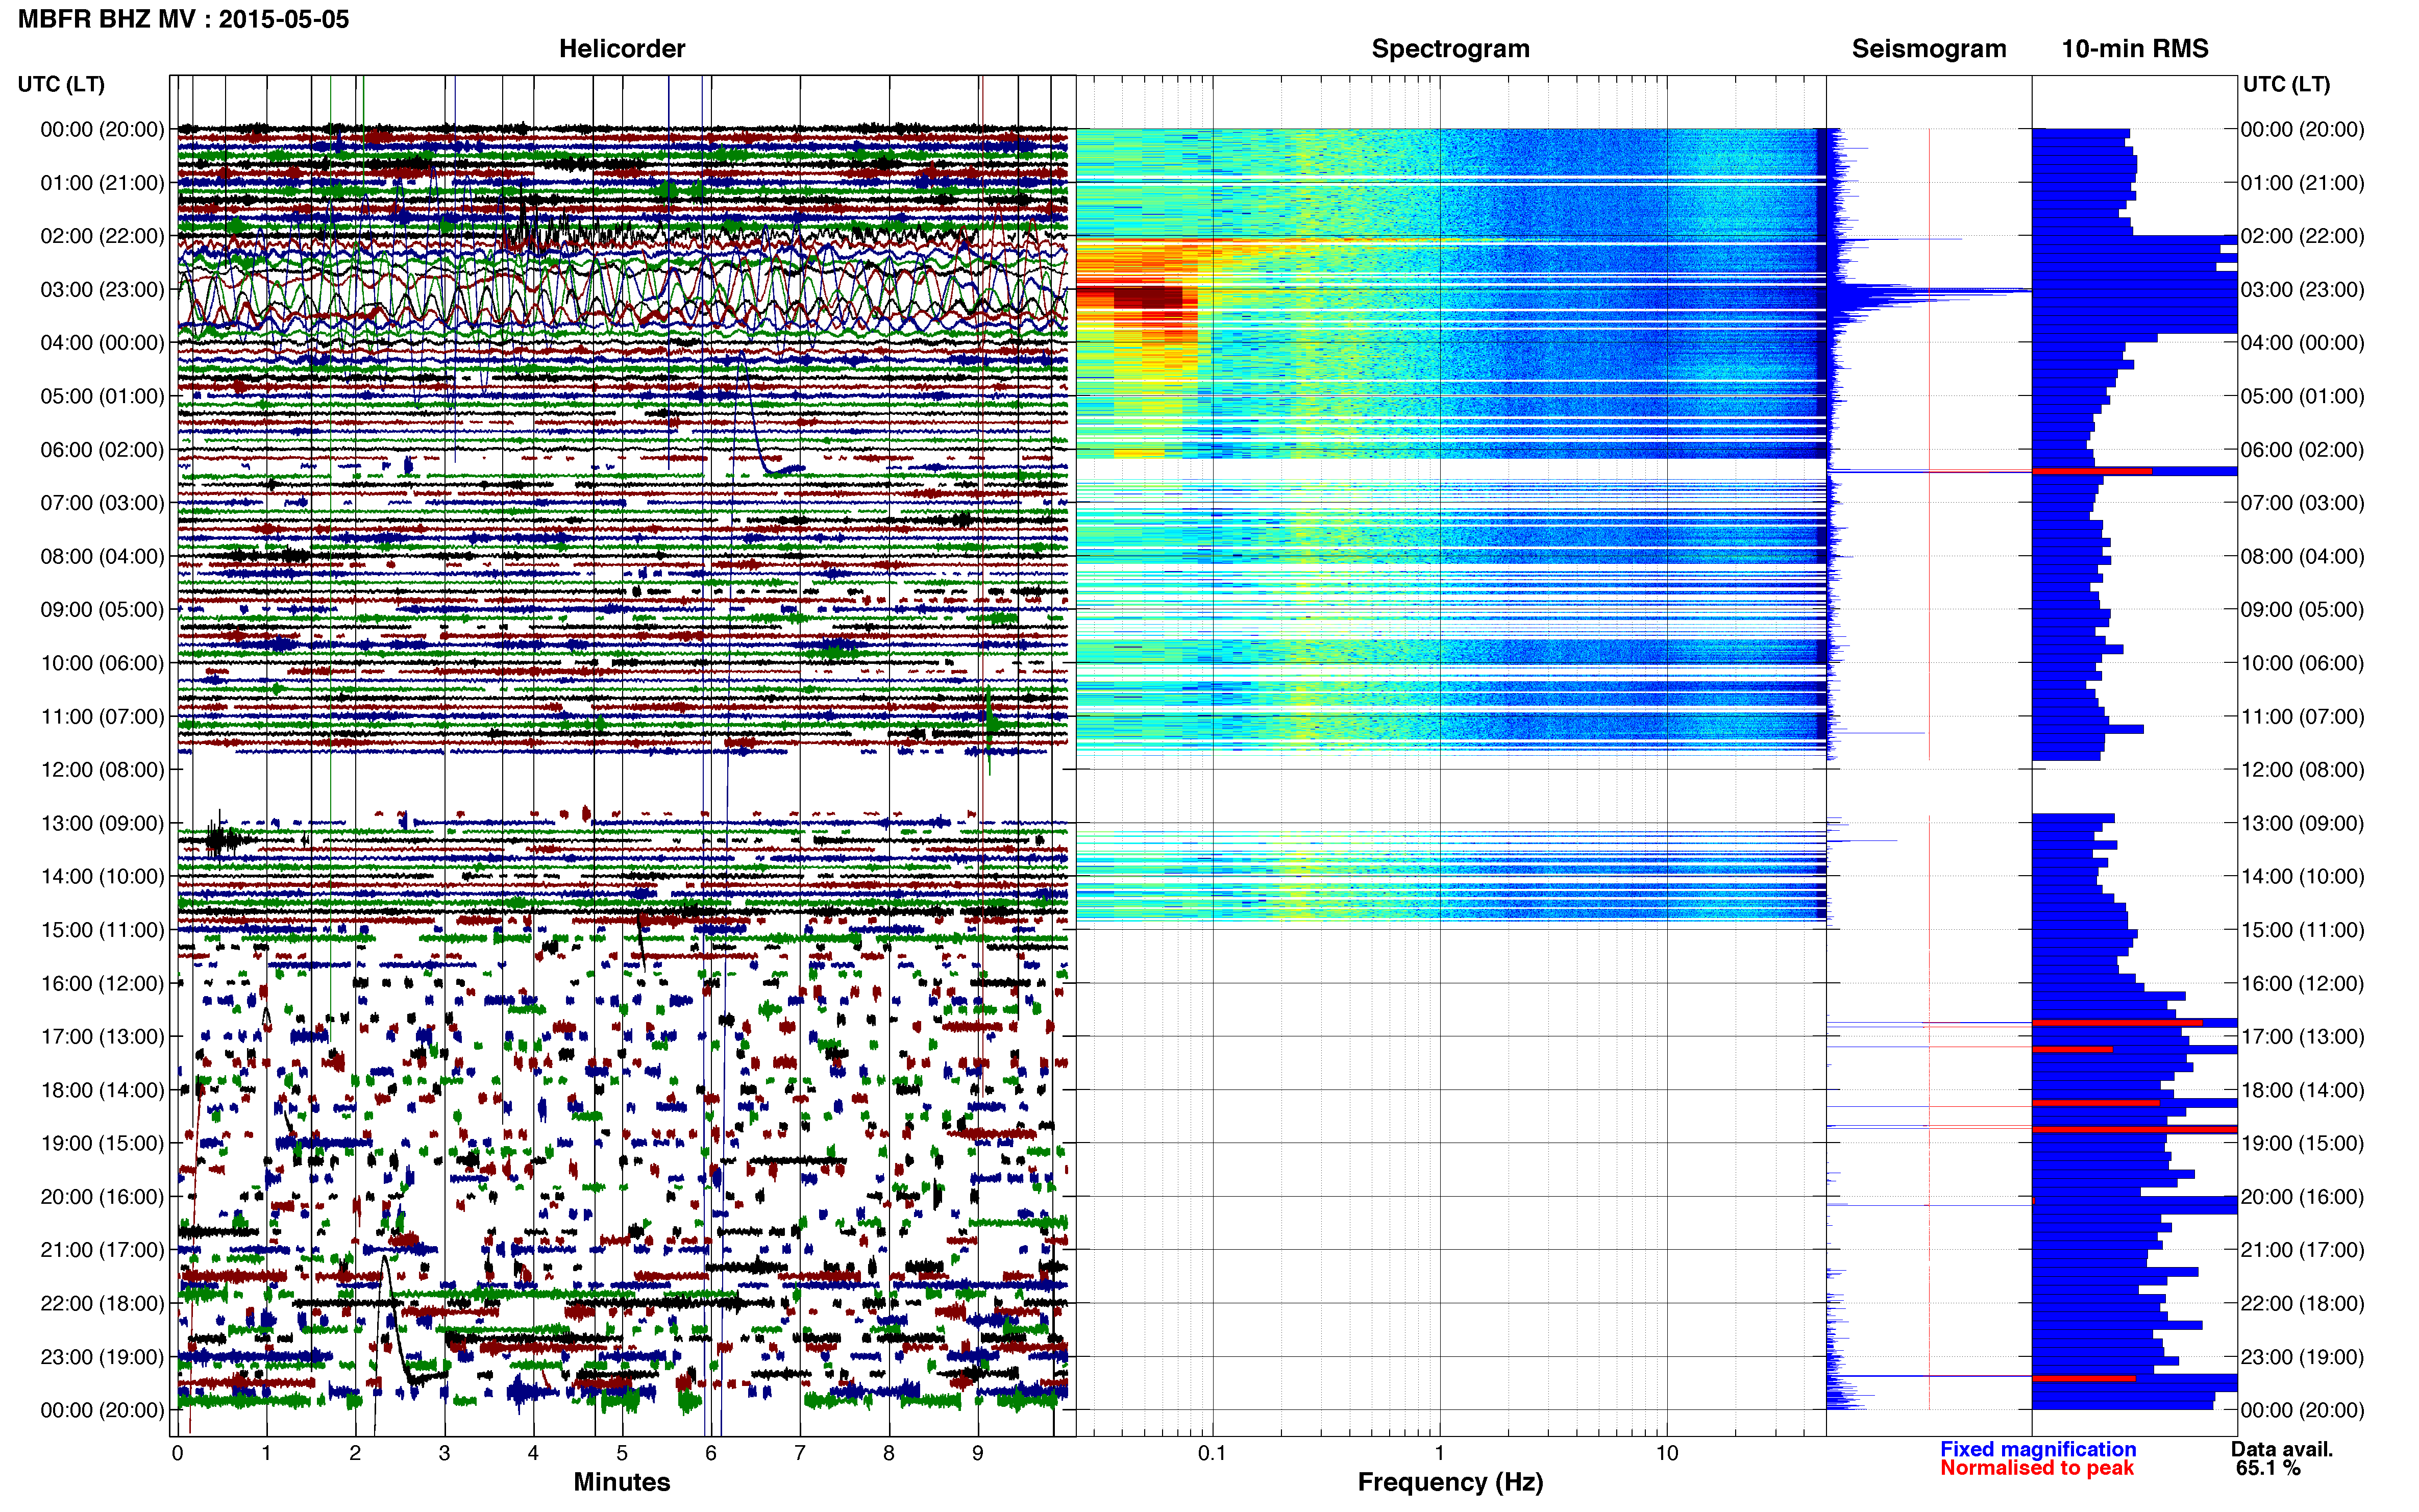Click the 'Frequency (Hz)' axis label
The width and height of the screenshot is (2419, 1512).
pos(1450,1481)
